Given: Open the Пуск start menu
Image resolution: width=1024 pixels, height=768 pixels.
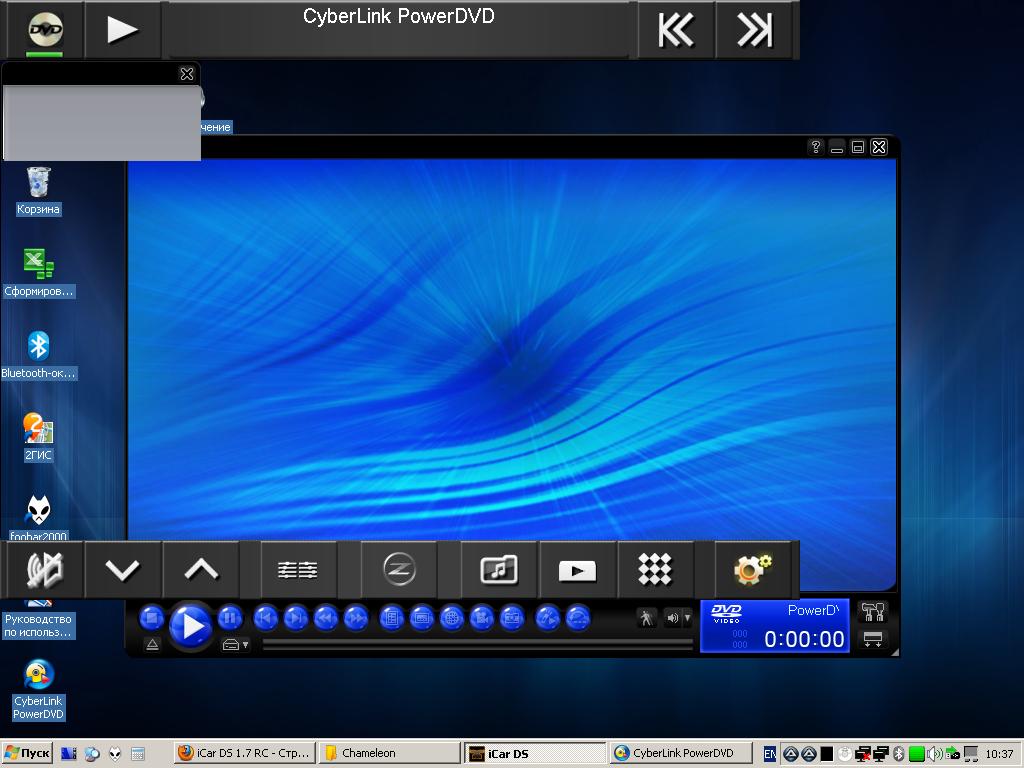Looking at the screenshot, I should (x=27, y=753).
